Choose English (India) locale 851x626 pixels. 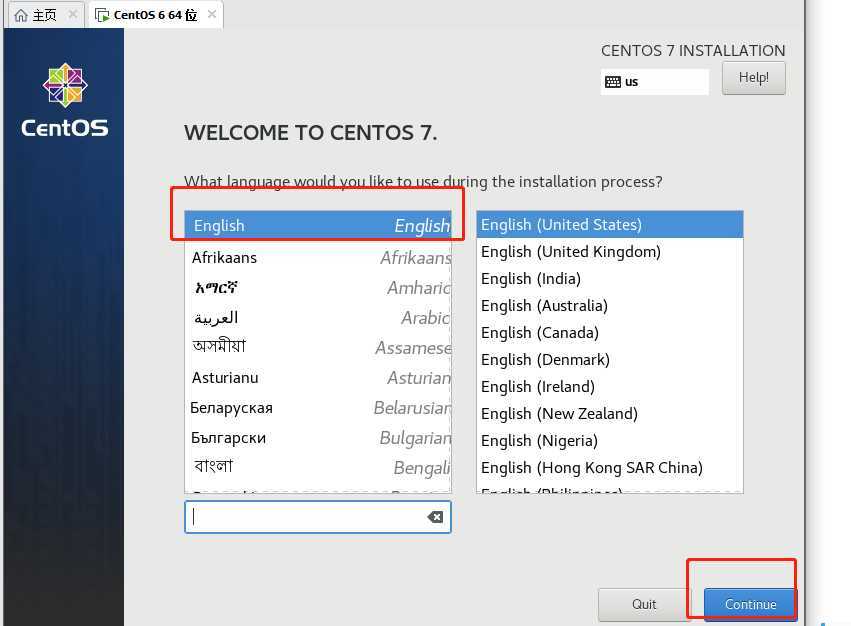tap(609, 279)
